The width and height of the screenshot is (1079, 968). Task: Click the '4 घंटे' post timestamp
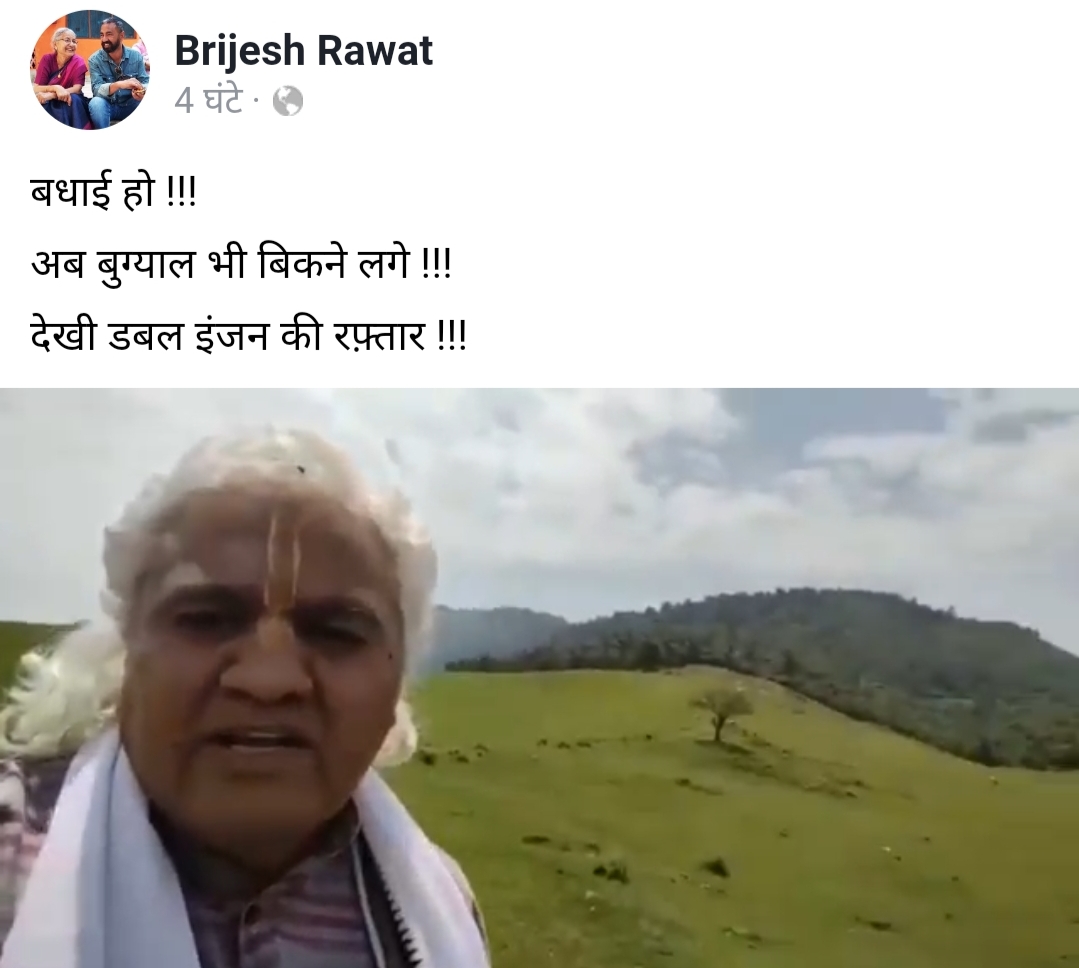(209, 101)
